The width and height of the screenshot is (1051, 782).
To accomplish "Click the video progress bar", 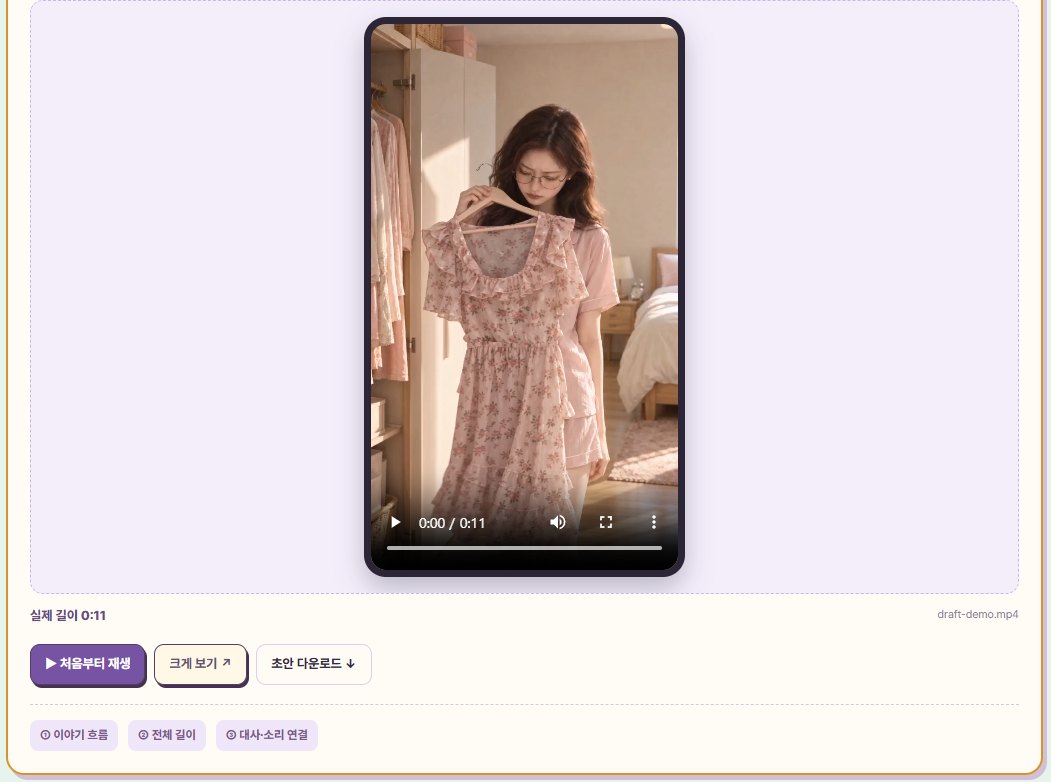I will (524, 548).
